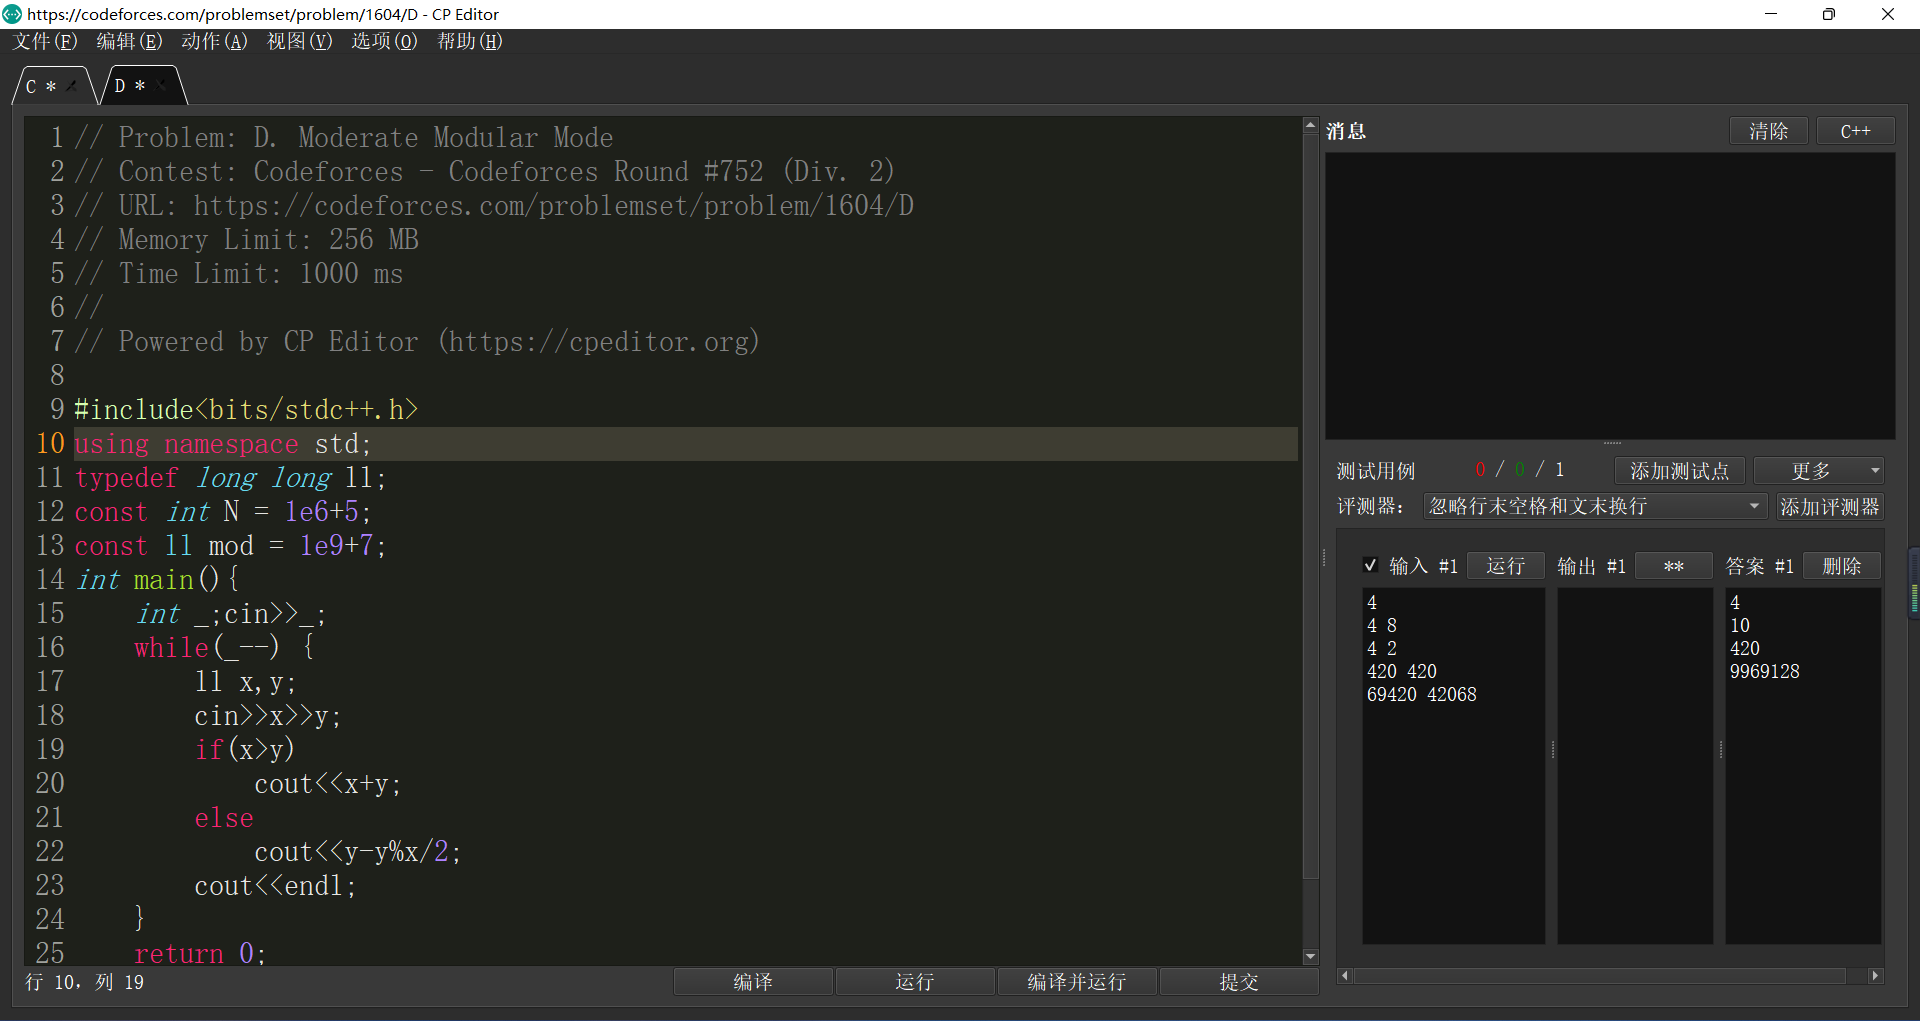
Task: Submit solution with 提交 button
Action: 1239,982
